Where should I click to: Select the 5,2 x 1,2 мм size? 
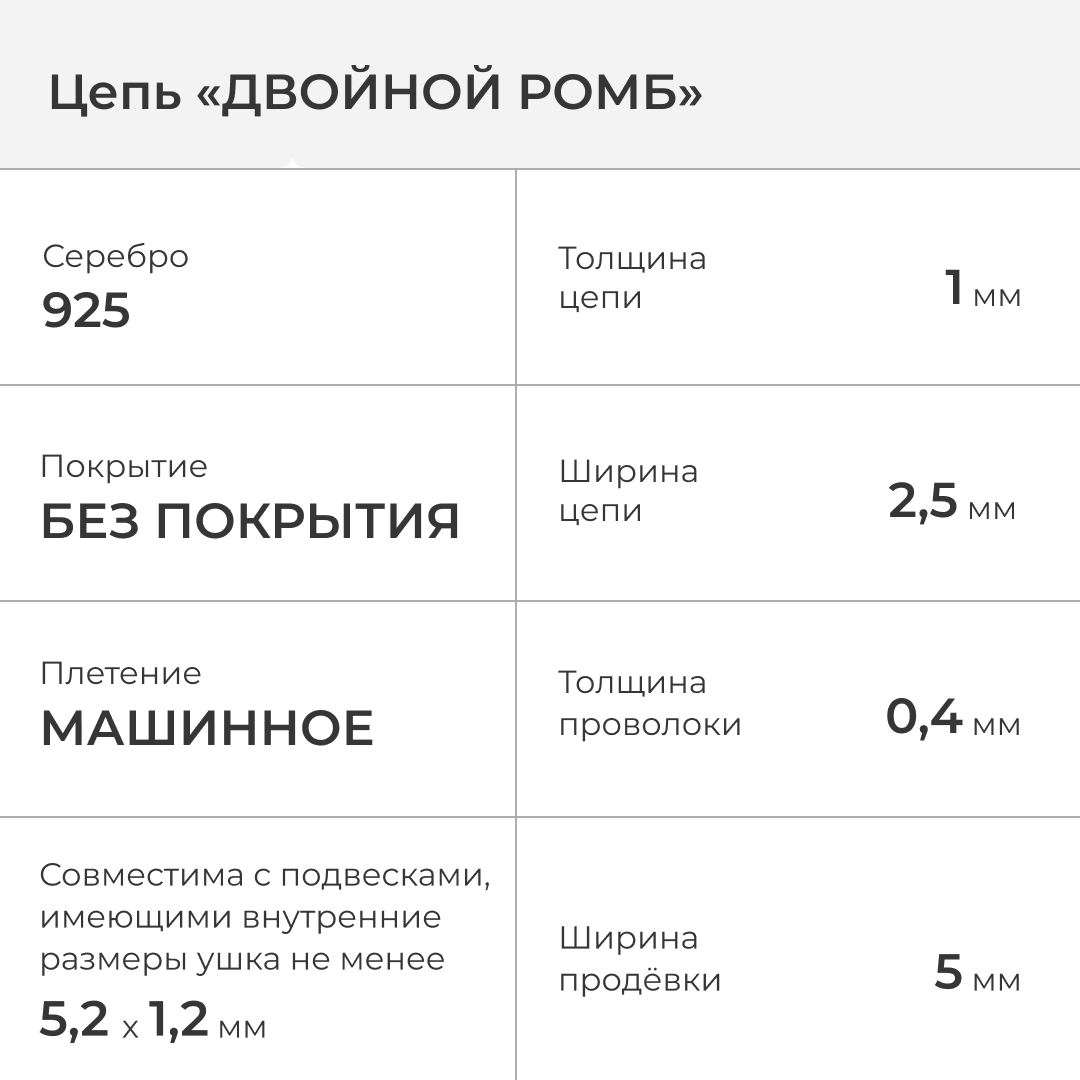[x=152, y=1021]
